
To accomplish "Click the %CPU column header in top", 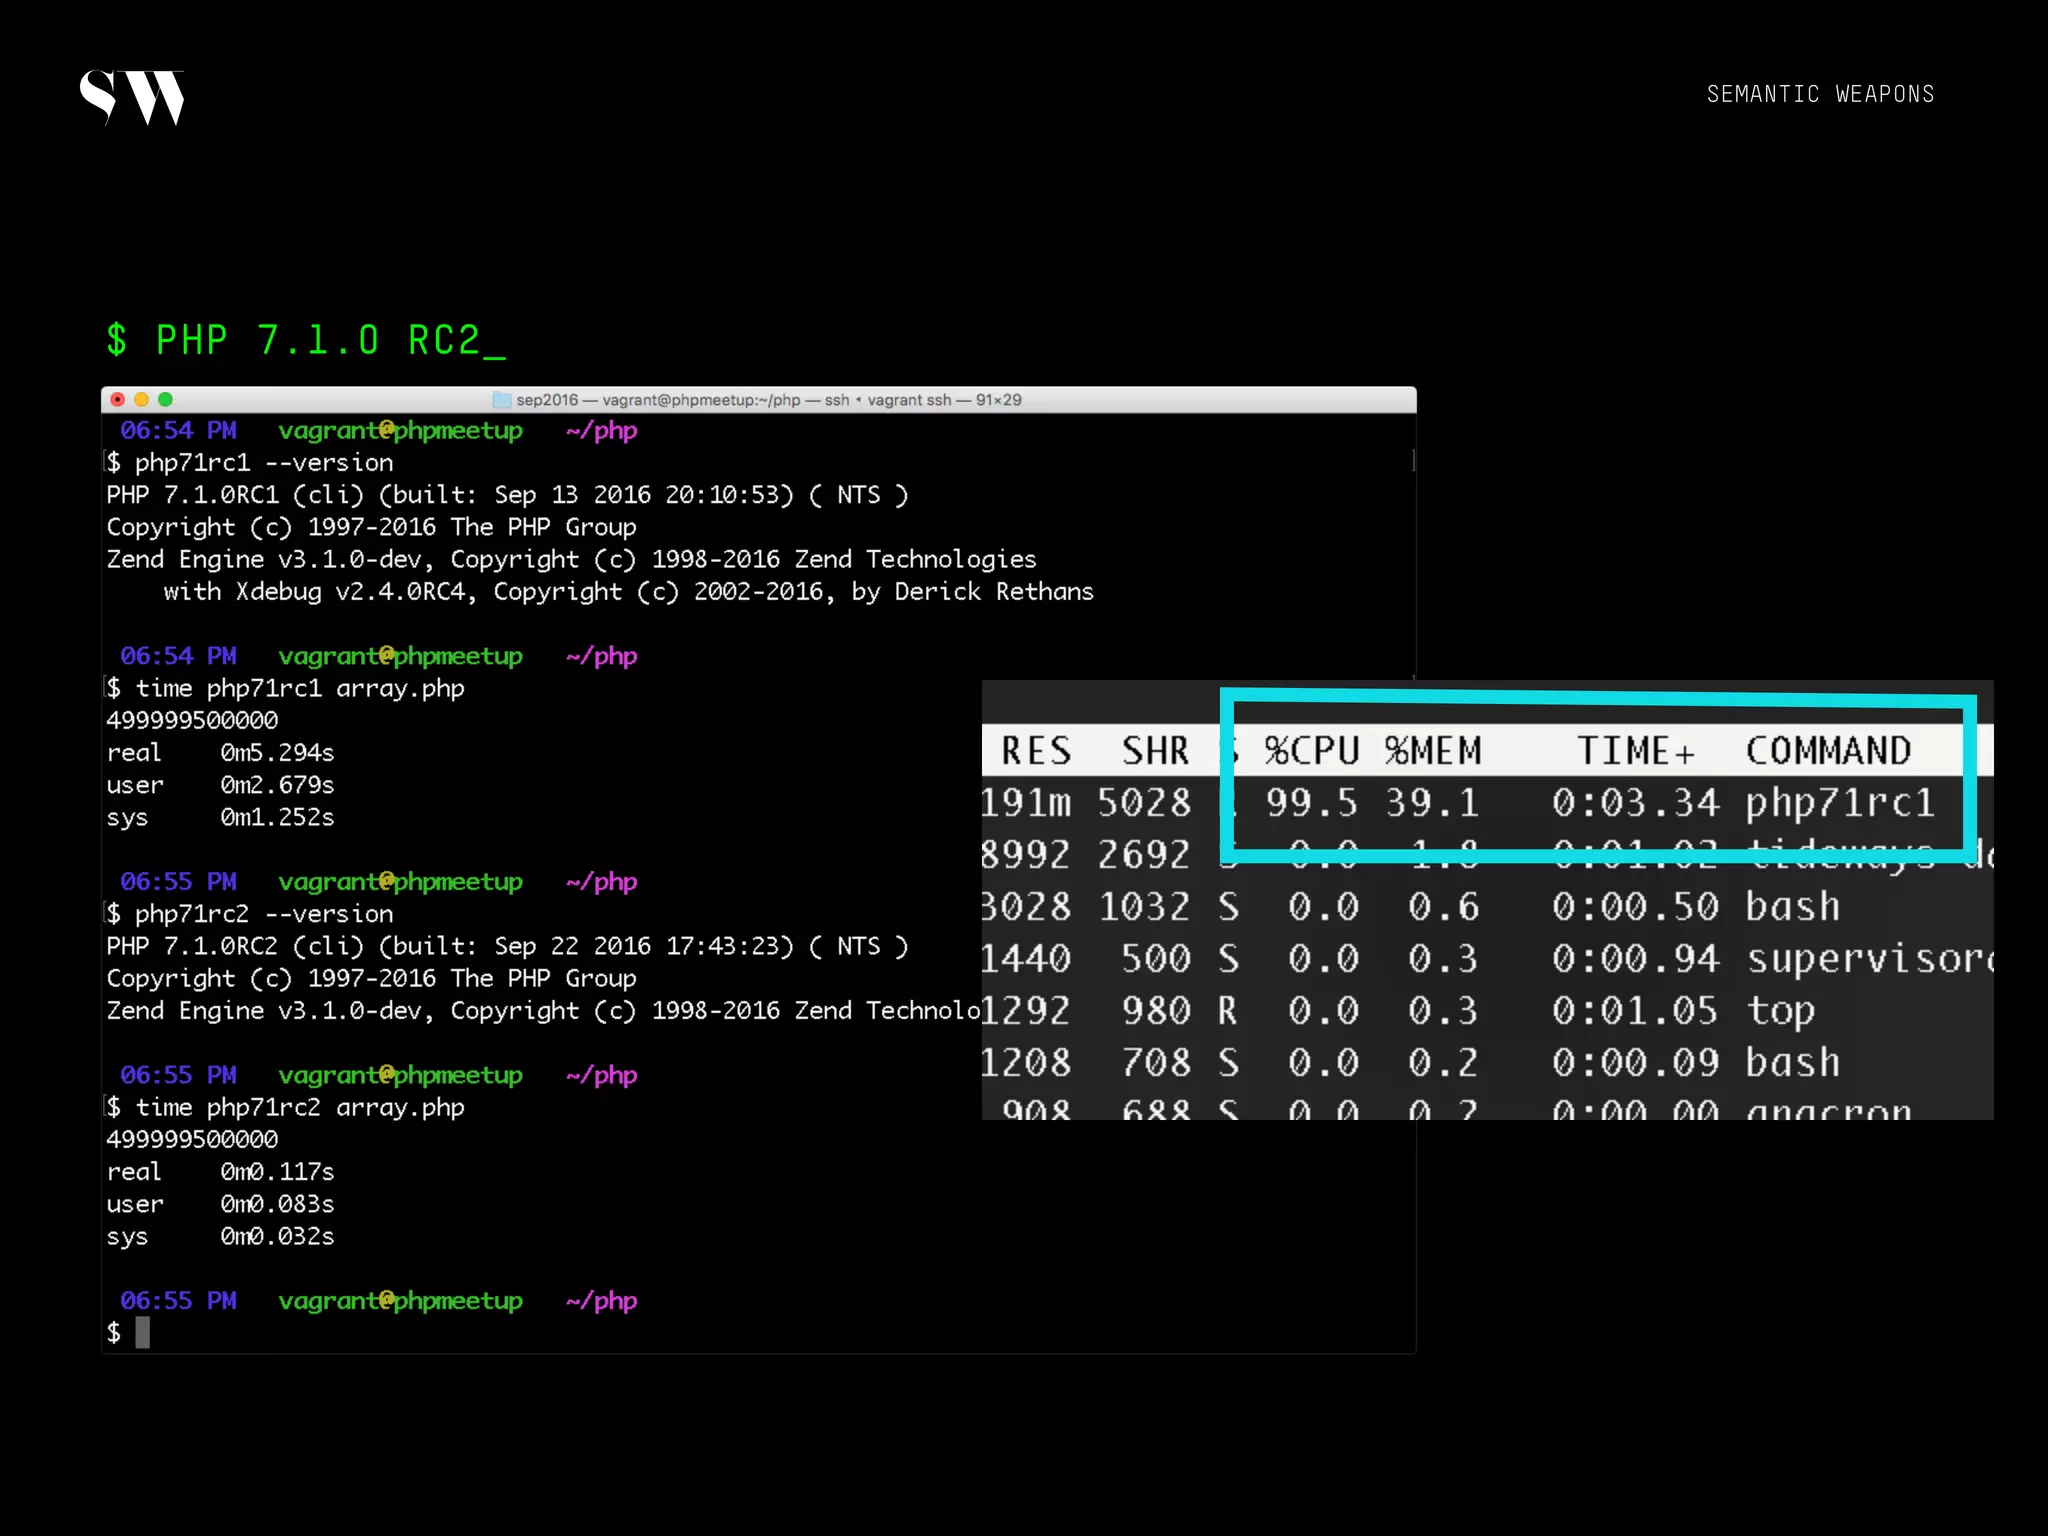I will (x=1311, y=750).
